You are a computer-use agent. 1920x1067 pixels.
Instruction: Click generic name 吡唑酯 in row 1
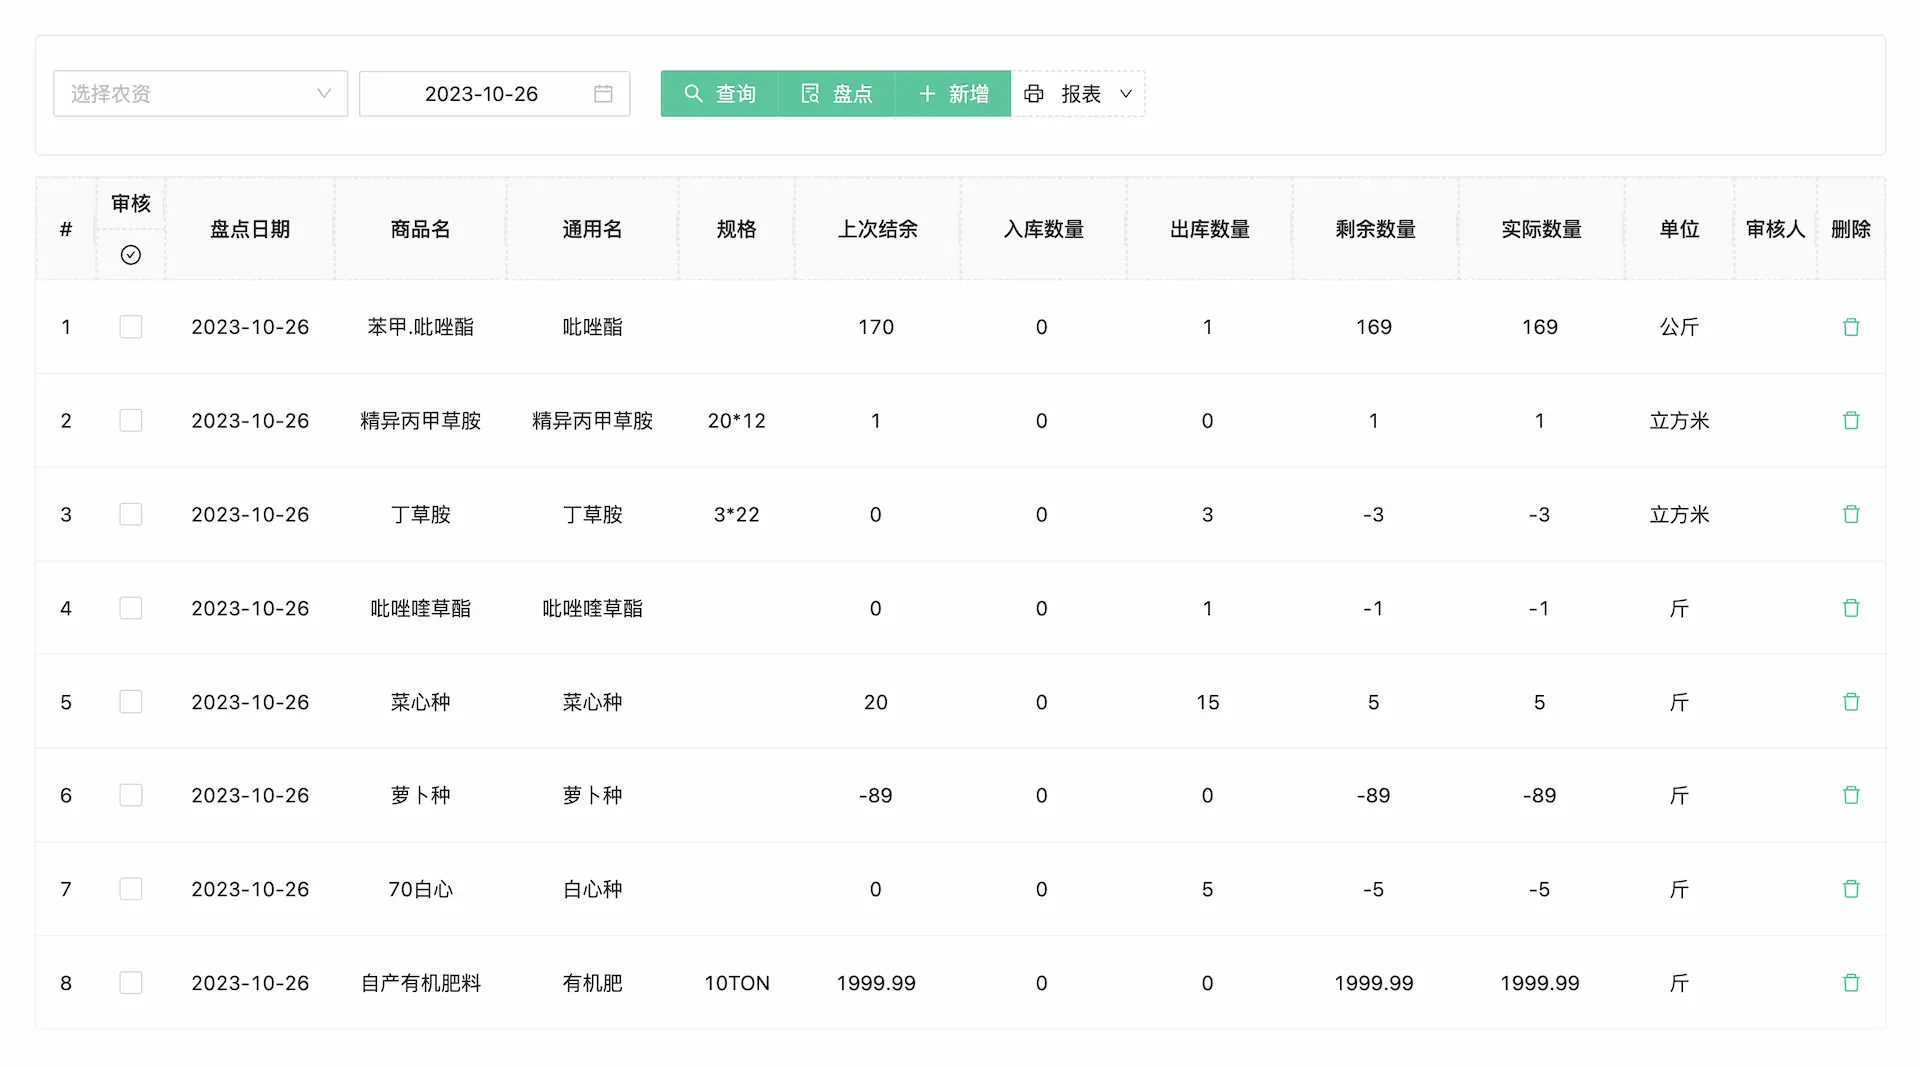[x=592, y=327]
